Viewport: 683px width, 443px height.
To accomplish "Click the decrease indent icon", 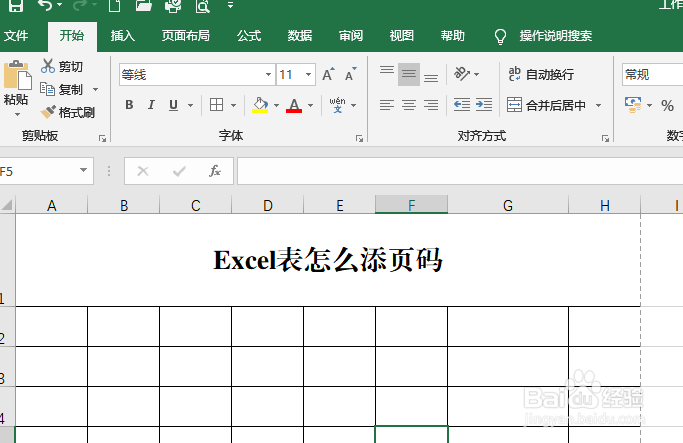I will [x=462, y=105].
